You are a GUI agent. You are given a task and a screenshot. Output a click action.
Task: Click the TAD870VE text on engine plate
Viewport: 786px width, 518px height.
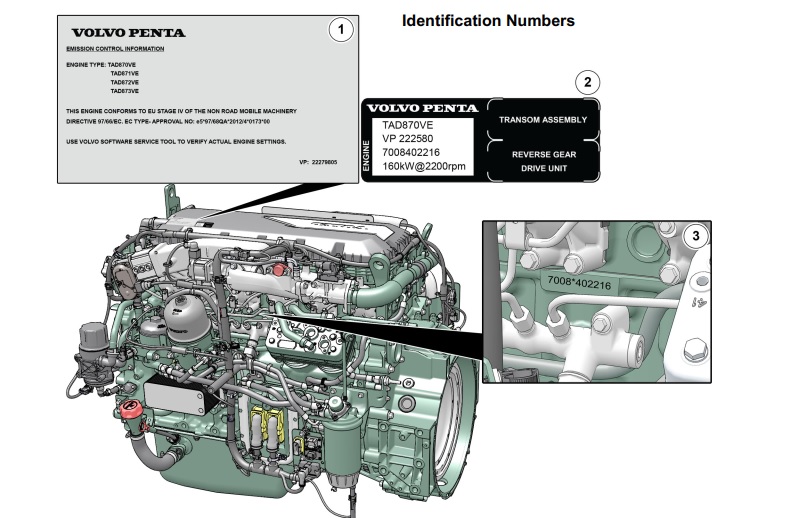tap(408, 125)
